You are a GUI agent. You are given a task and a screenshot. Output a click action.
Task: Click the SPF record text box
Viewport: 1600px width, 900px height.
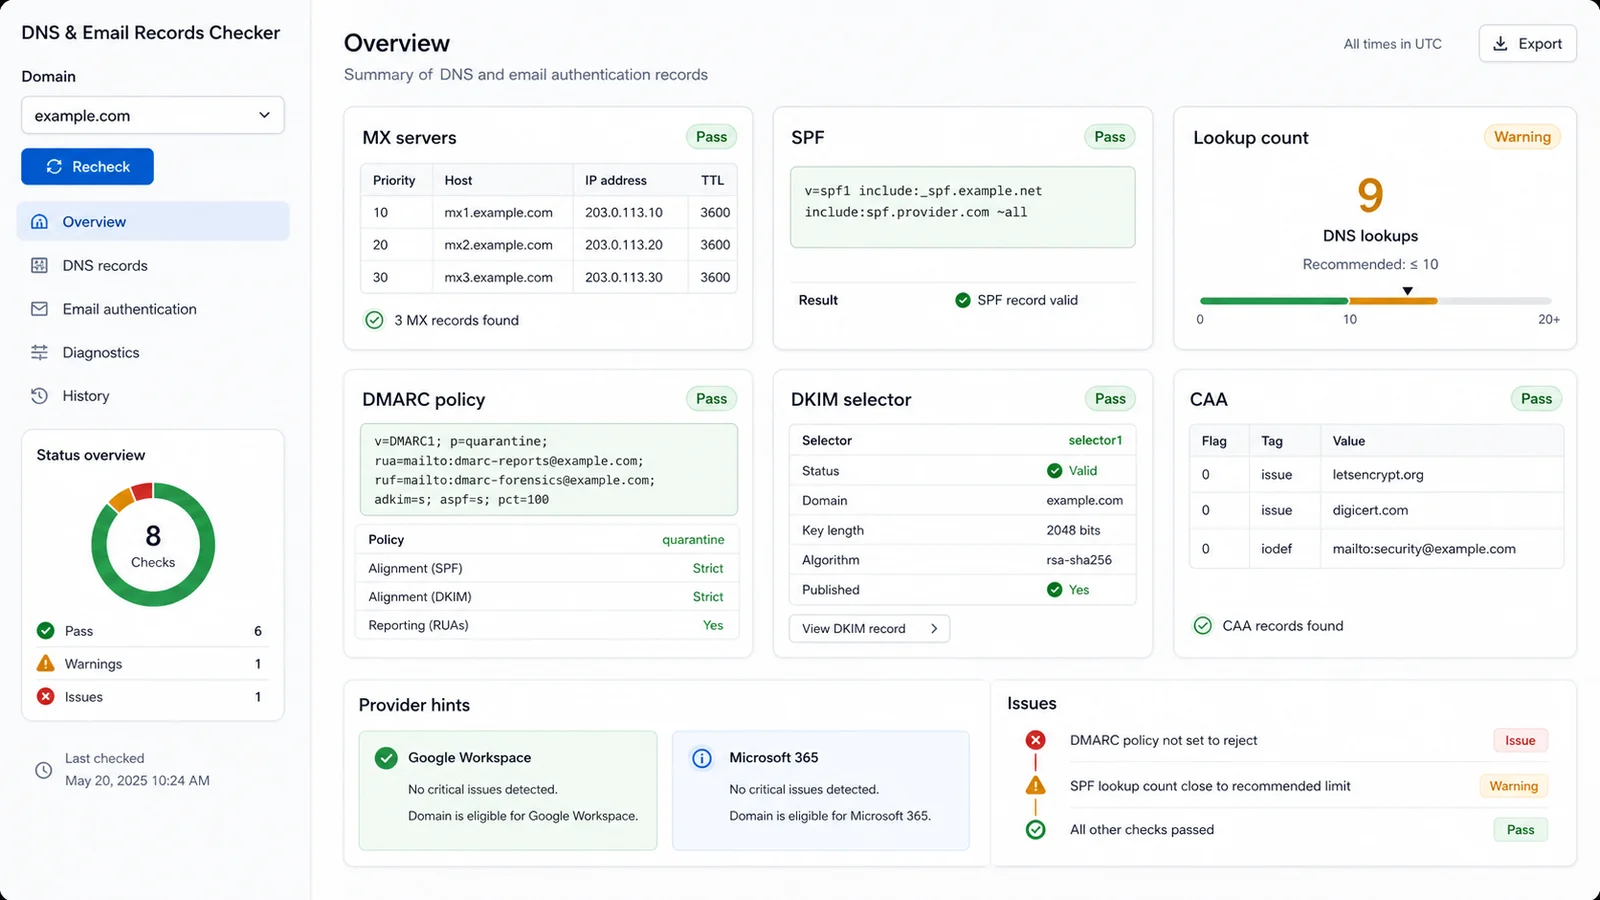click(x=963, y=207)
